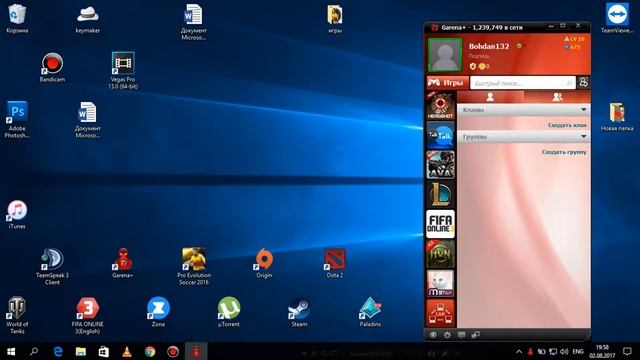Select League of Legends in Garena+ sidebar
This screenshot has width=640, height=360.
tap(440, 194)
